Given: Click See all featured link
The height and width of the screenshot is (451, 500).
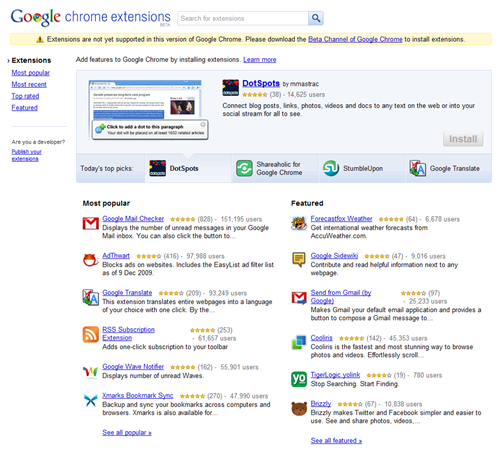Looking at the screenshot, I should (x=336, y=441).
